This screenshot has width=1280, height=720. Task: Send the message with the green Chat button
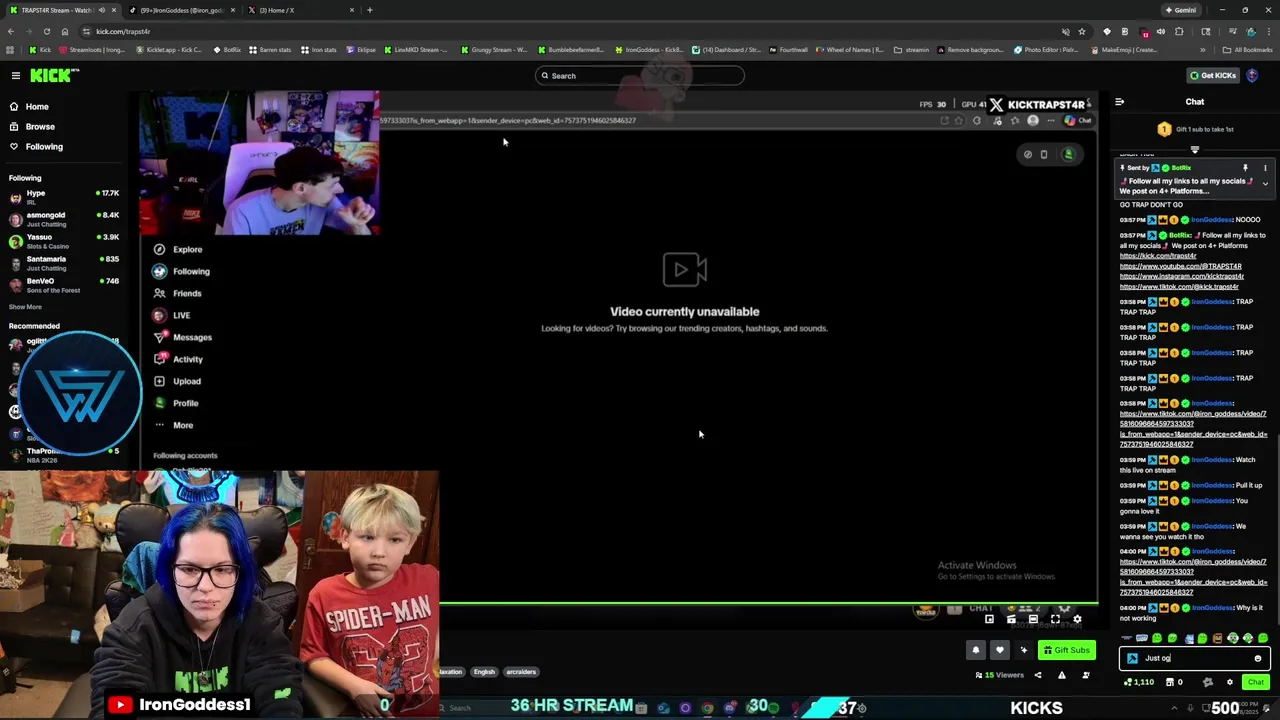click(x=1256, y=682)
